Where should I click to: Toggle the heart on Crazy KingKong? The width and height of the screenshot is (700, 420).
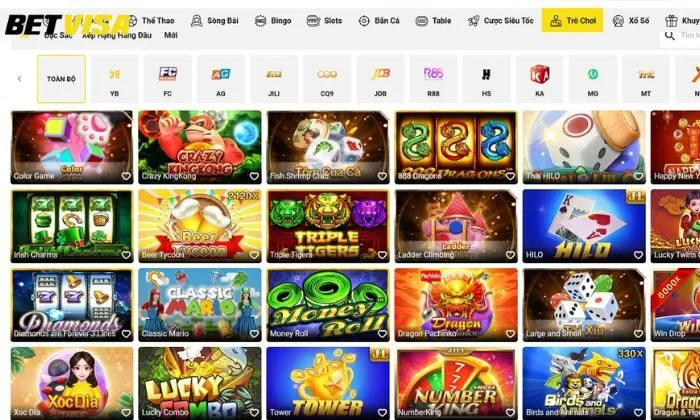click(254, 176)
